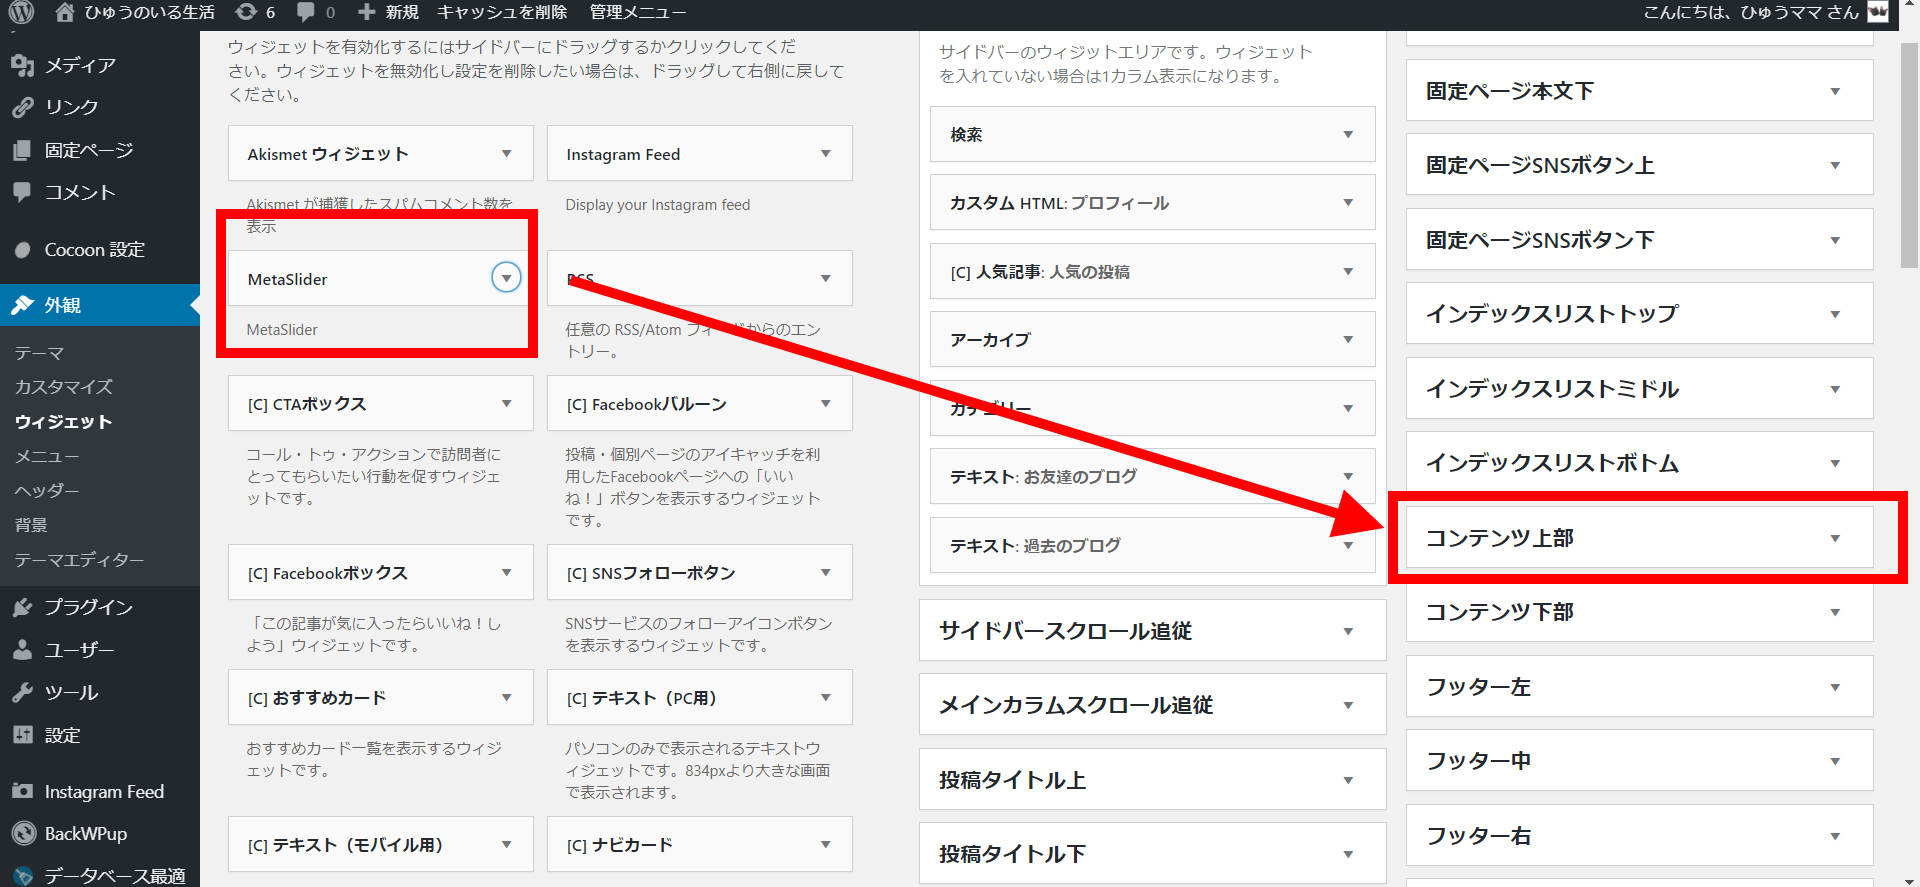
Task: Open the Plugins menu in the sidebar
Action: tap(22, 607)
